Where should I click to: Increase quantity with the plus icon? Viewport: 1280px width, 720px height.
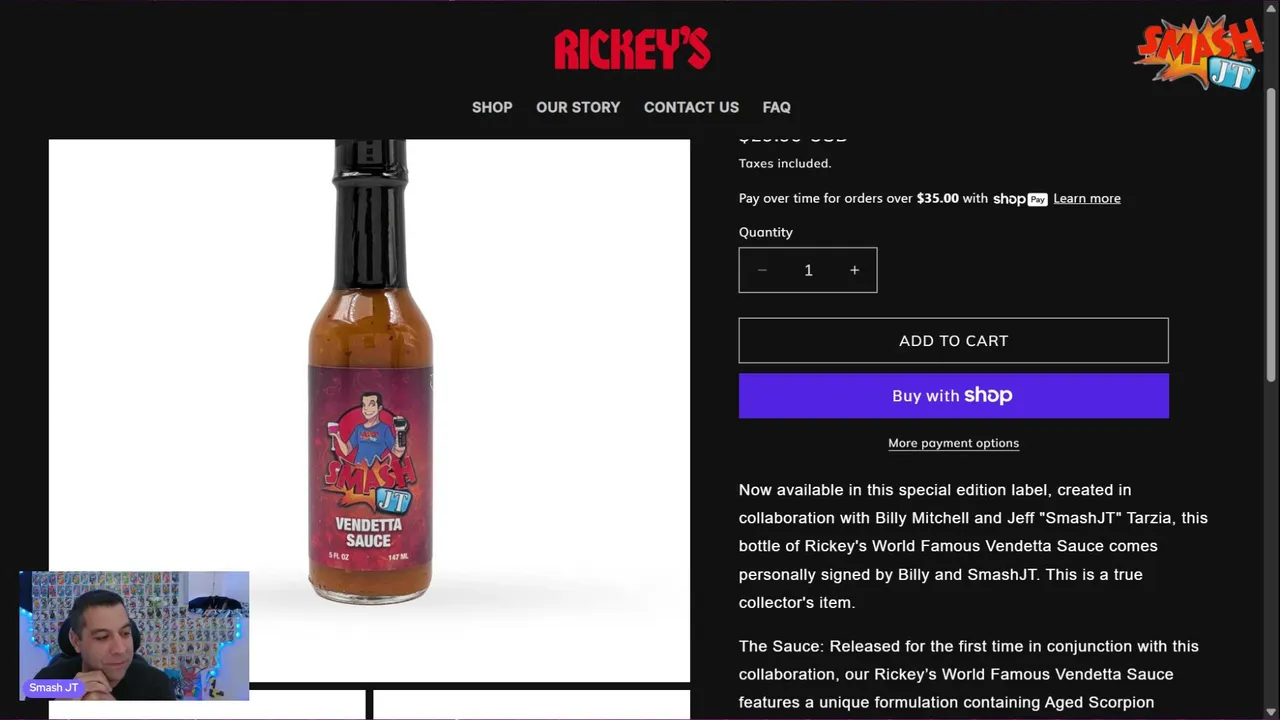[x=854, y=270]
